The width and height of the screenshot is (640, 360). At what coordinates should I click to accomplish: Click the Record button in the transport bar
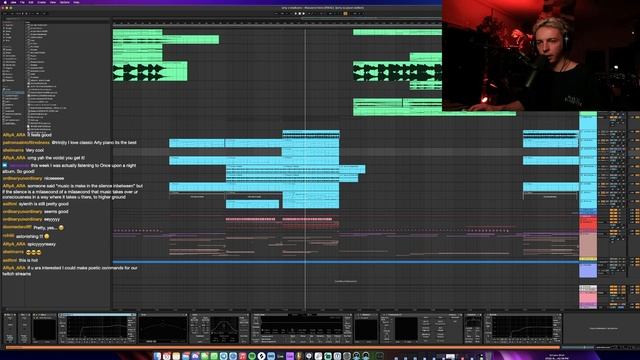click(x=304, y=13)
